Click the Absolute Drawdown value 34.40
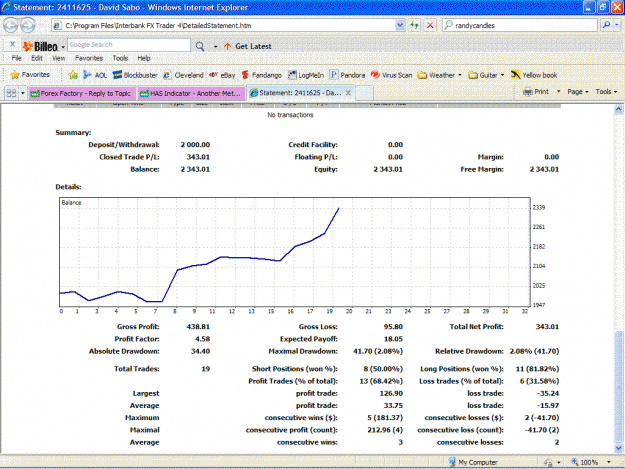Viewport: 625px width, 469px height. (200, 351)
